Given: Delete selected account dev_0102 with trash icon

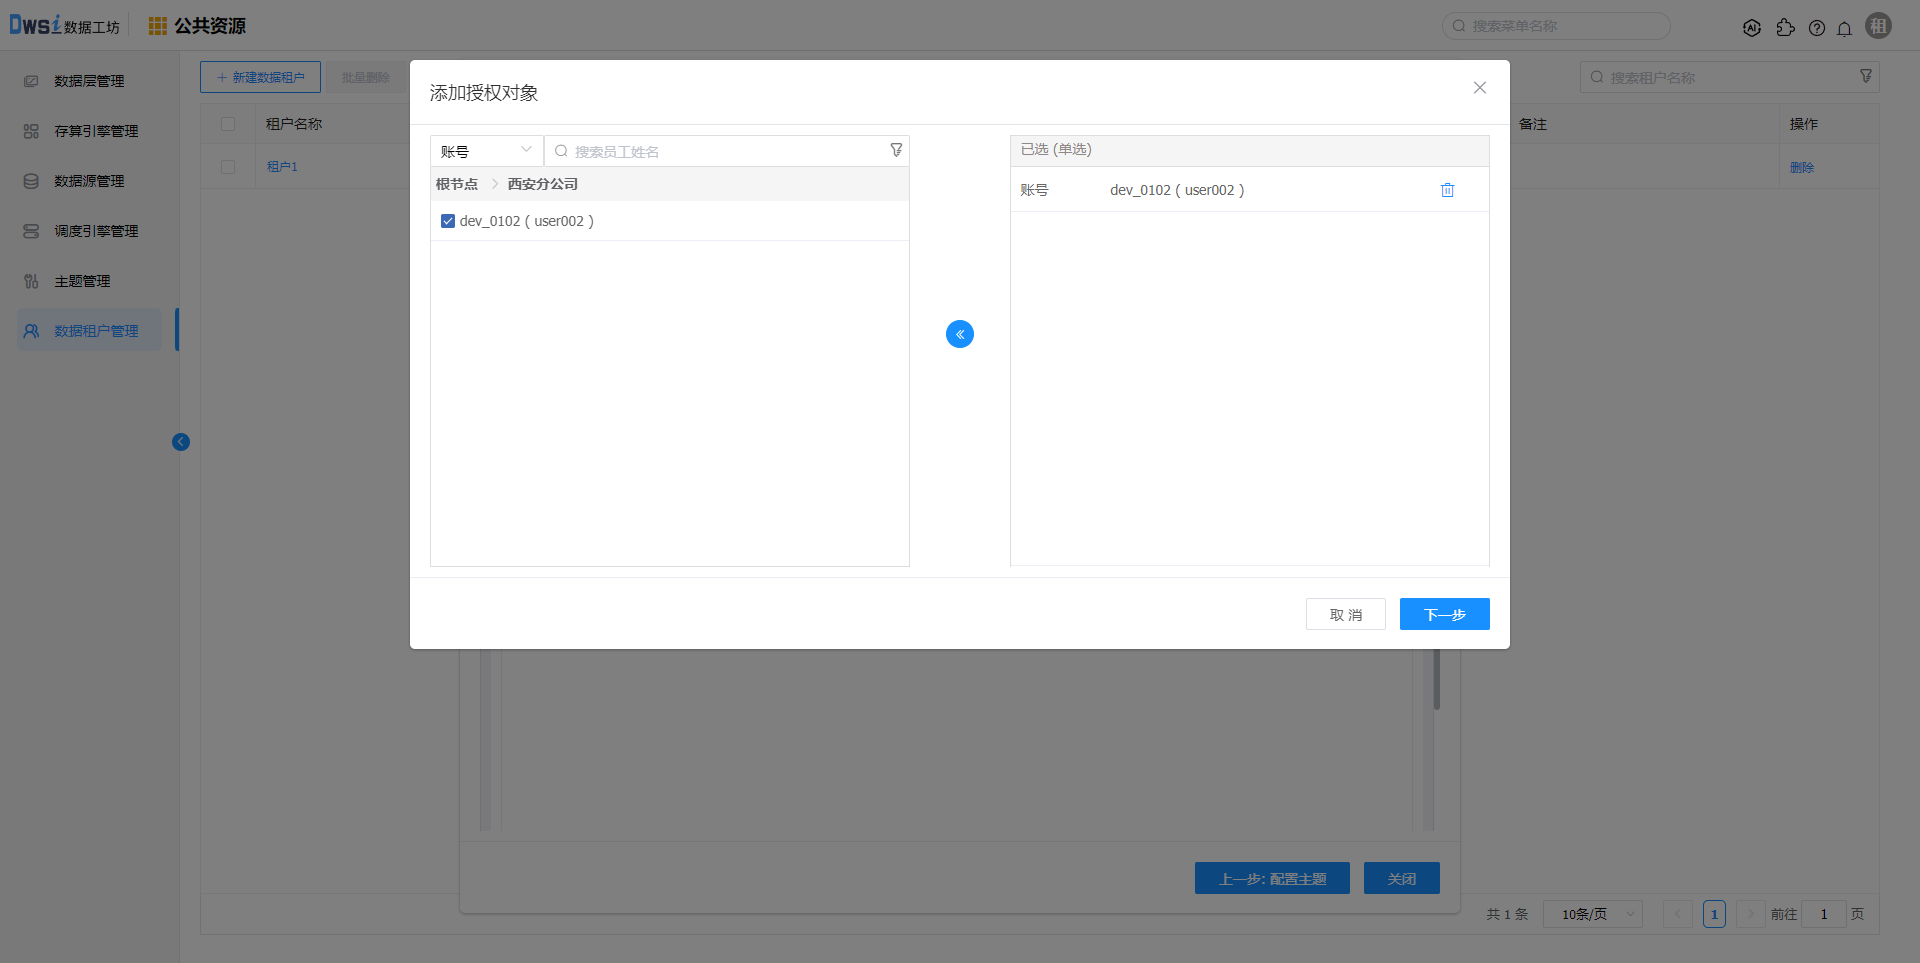Looking at the screenshot, I should 1447,190.
